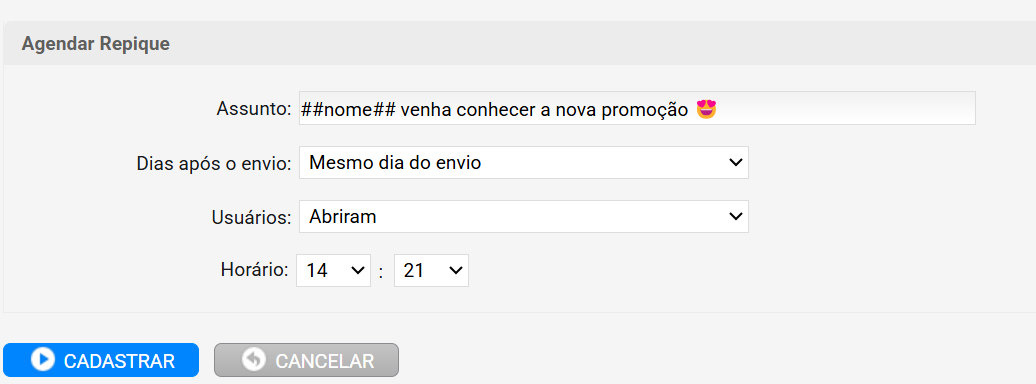Click the CADASTRAR button label
This screenshot has width=1036, height=384.
[120, 362]
